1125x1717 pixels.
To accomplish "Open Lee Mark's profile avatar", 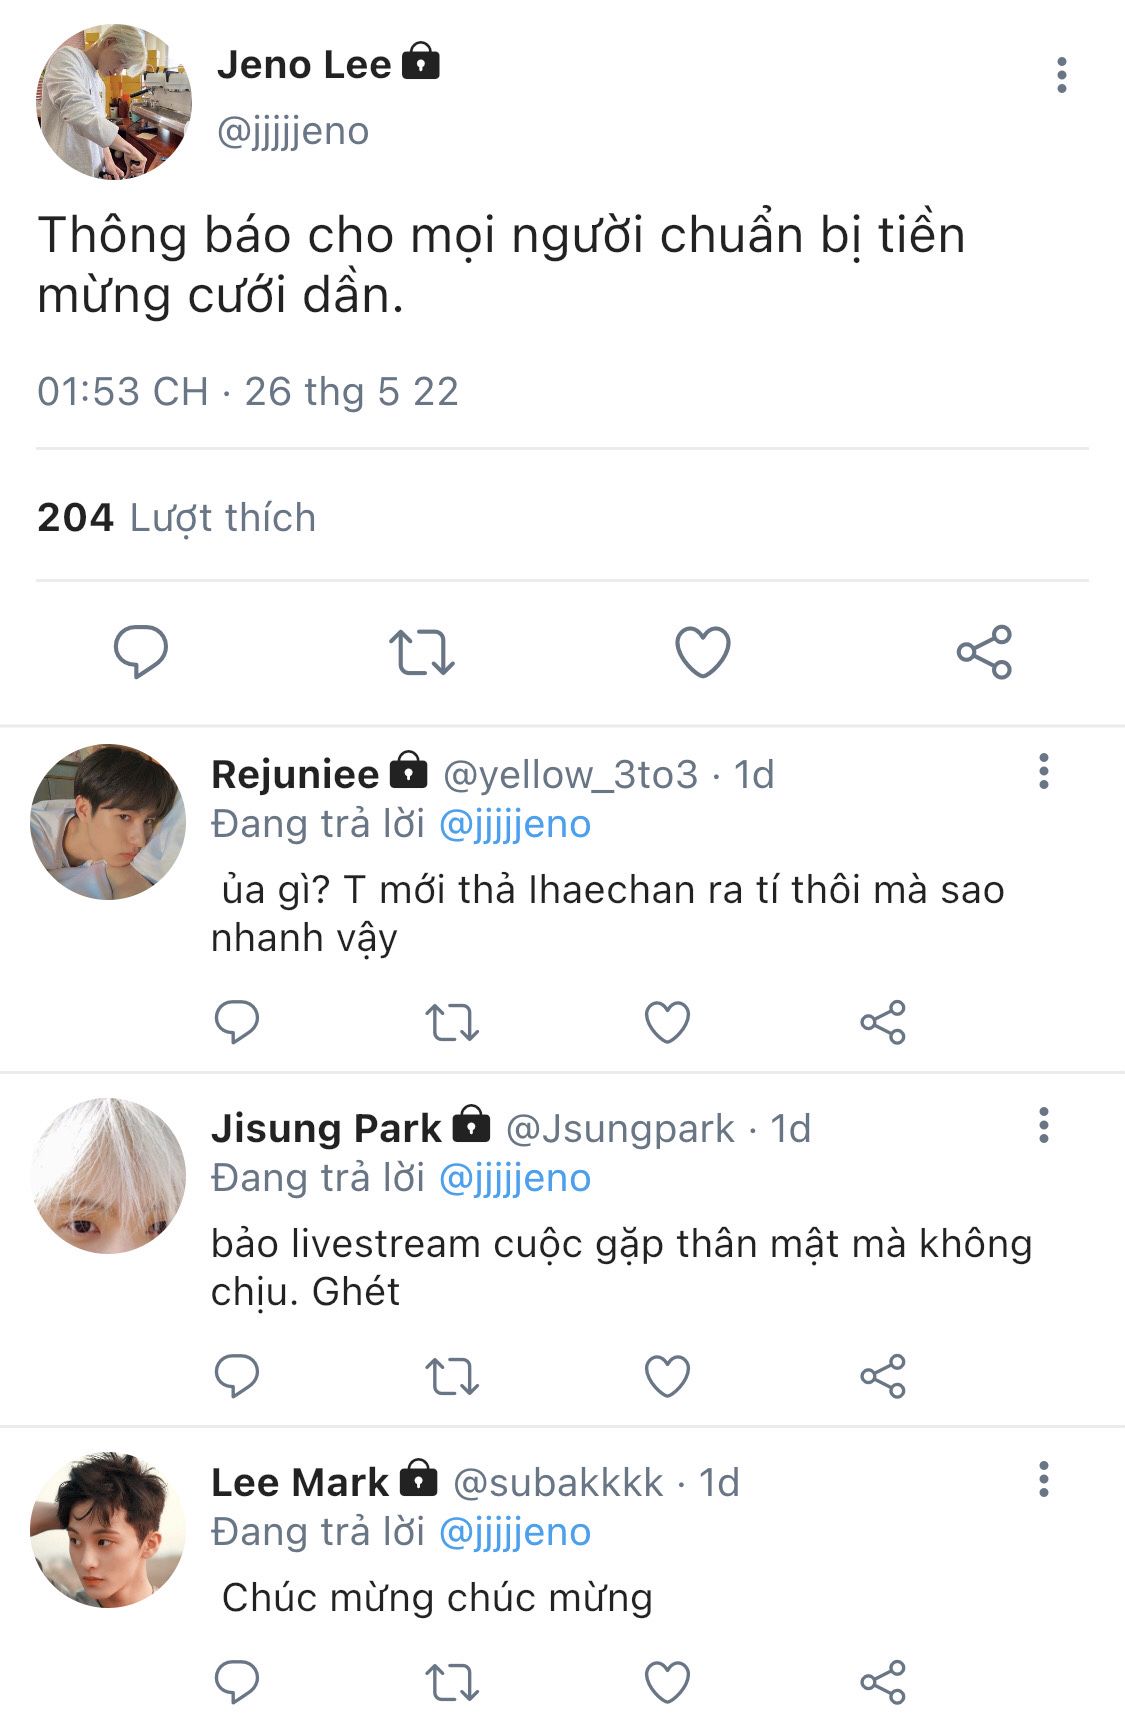I will pos(108,1530).
